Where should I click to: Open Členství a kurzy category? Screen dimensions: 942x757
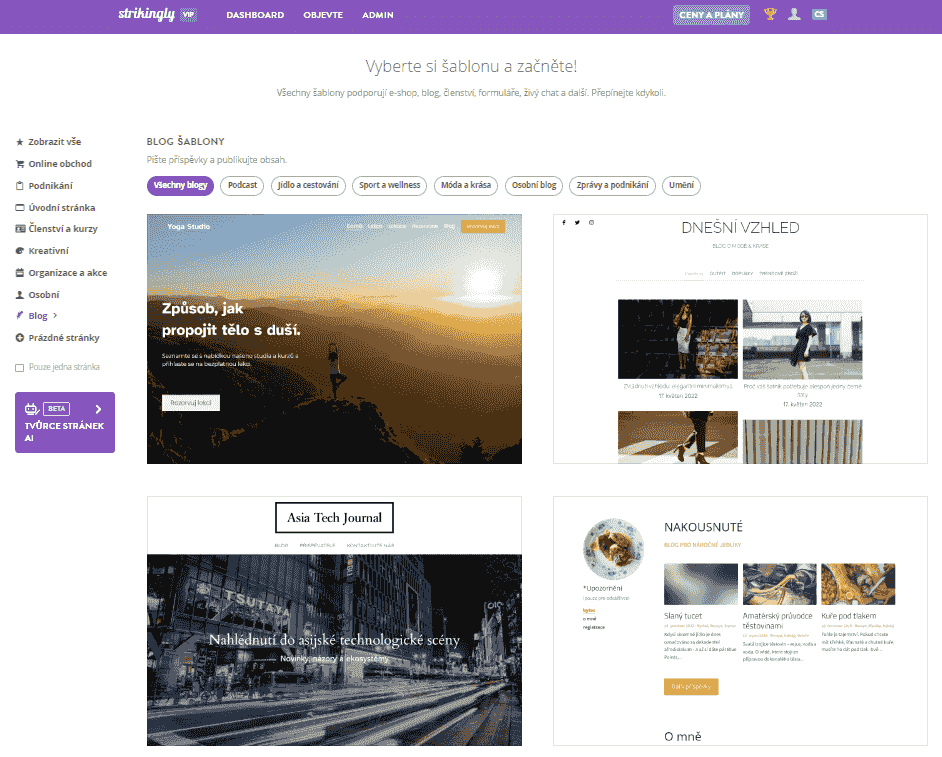[x=63, y=228]
